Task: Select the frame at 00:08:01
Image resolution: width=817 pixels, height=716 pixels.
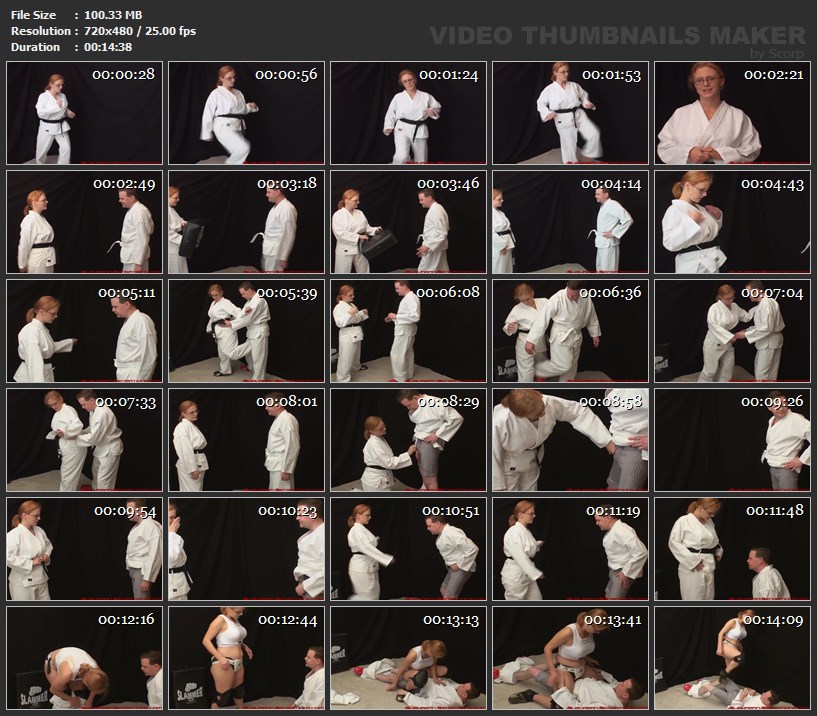Action: click(246, 440)
